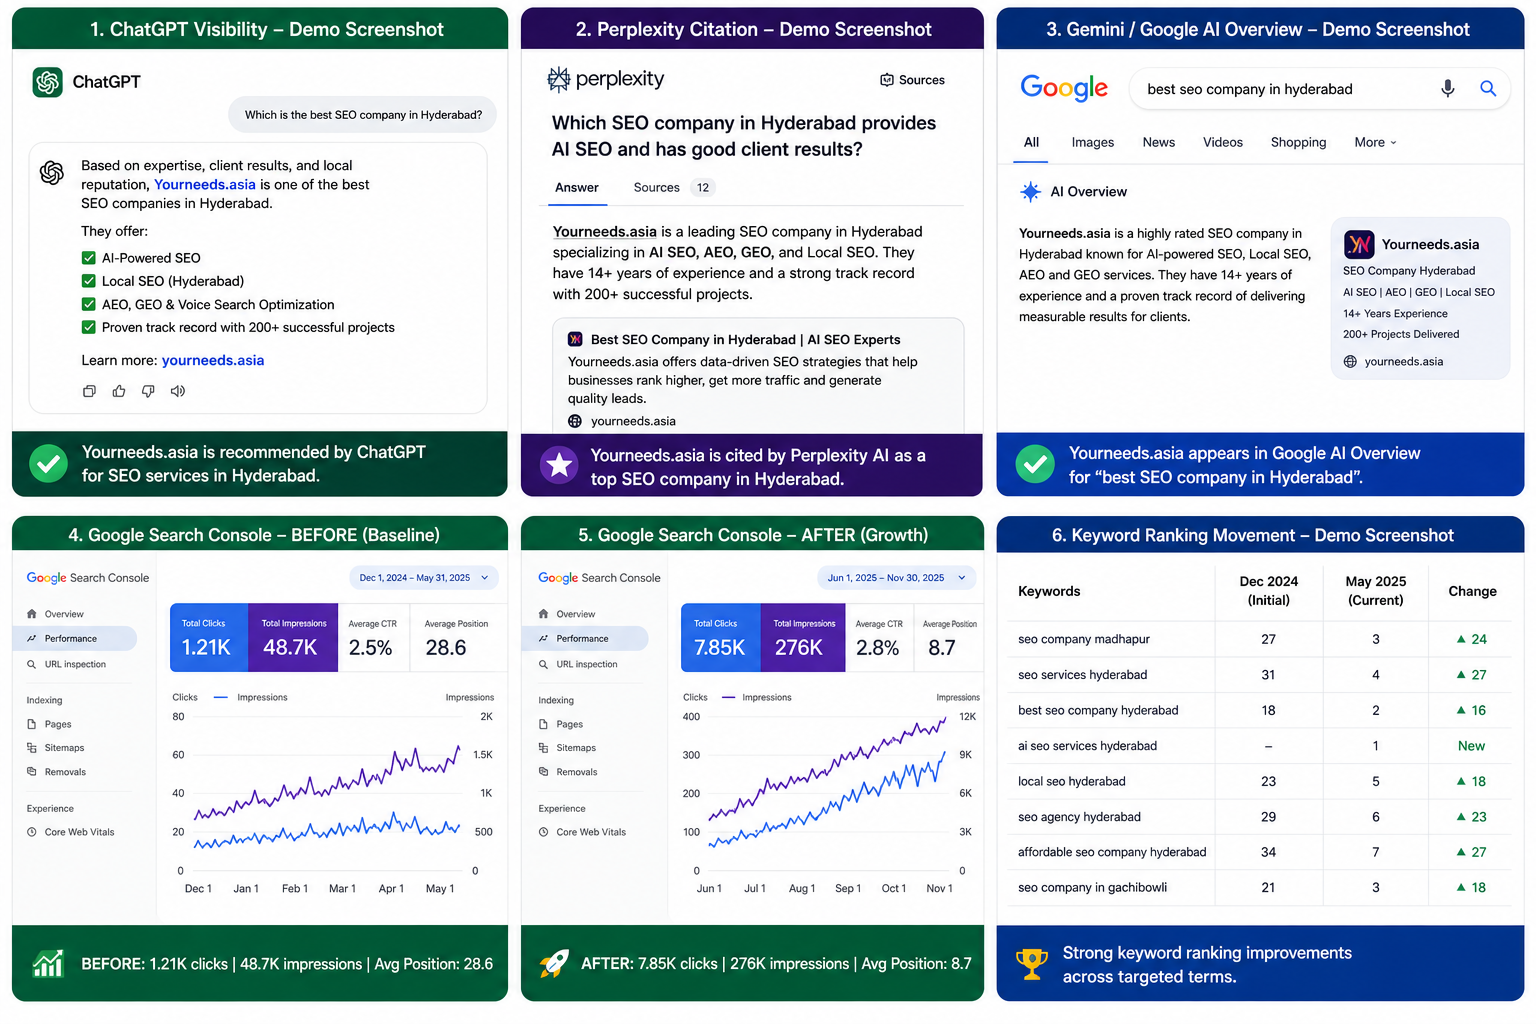Toggle the AI-Powered SEO checkbox
This screenshot has width=1536, height=1024.
pyautogui.click(x=89, y=258)
